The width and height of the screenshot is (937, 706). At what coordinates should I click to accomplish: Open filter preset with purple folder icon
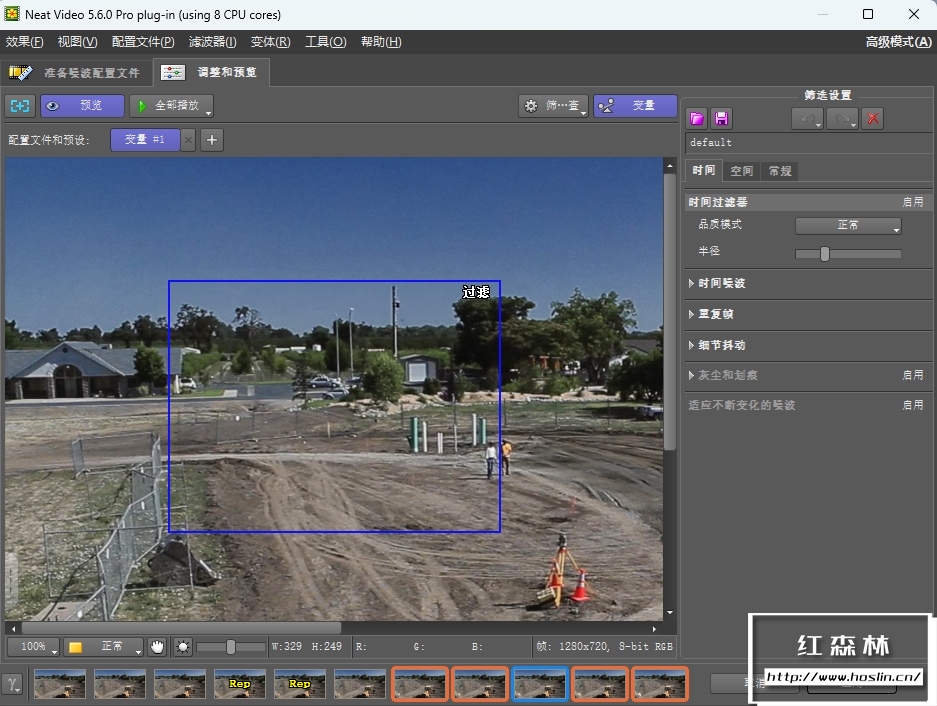point(697,119)
